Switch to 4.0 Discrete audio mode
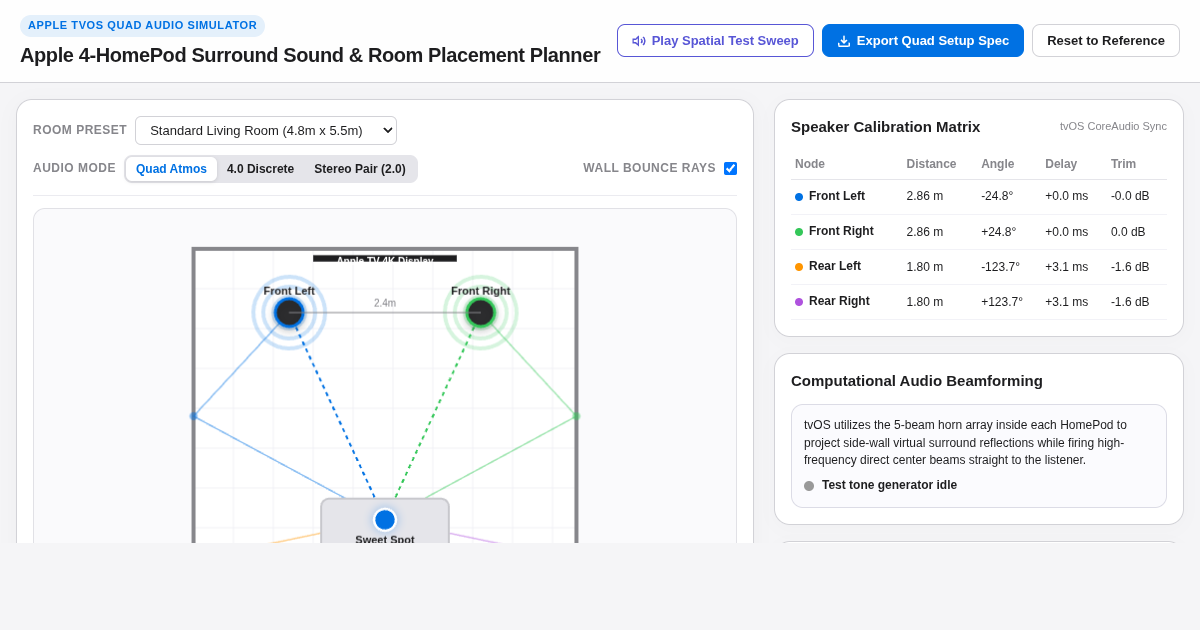The height and width of the screenshot is (630, 1200). pyautogui.click(x=260, y=169)
